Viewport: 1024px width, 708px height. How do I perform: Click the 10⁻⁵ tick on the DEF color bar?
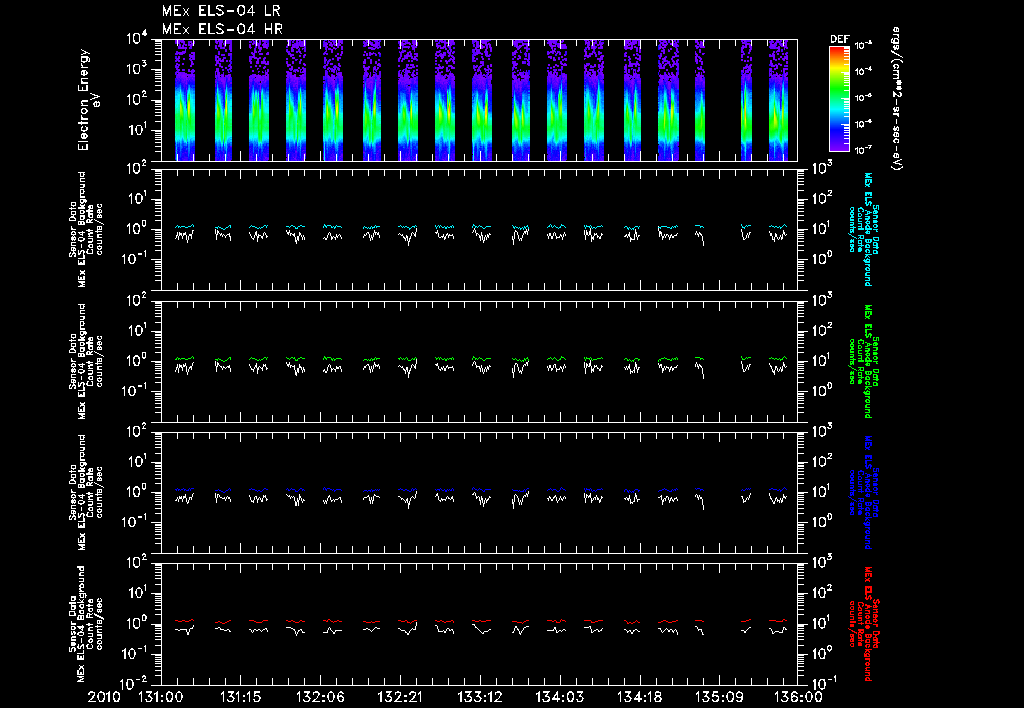[863, 98]
